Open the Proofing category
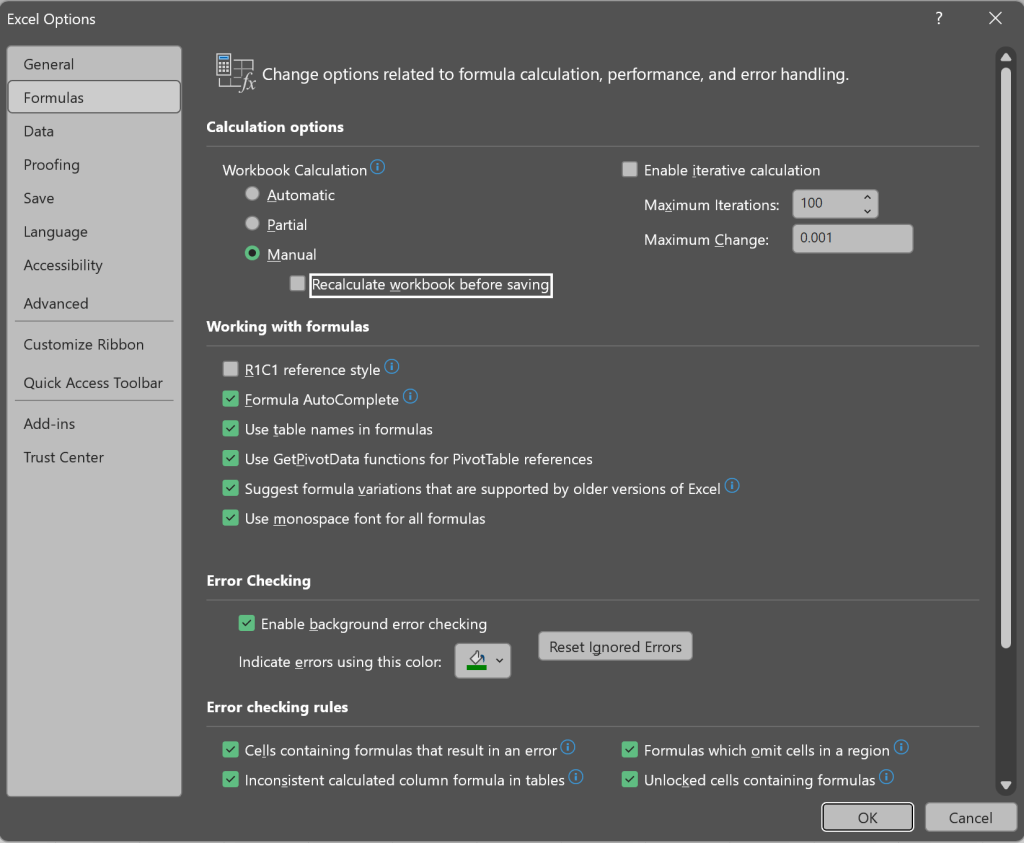 pyautogui.click(x=94, y=165)
